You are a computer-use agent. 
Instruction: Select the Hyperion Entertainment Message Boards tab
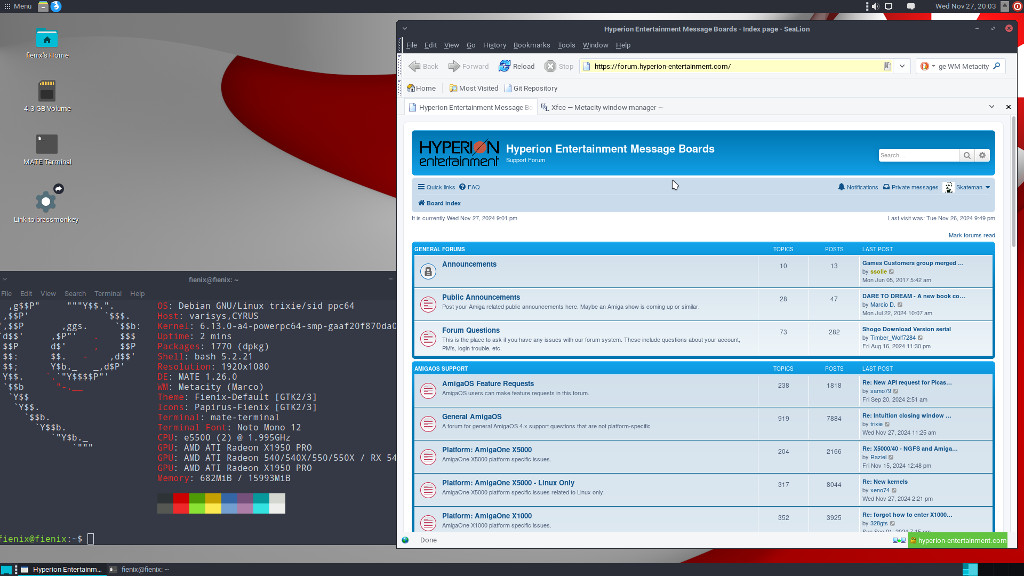tap(470, 107)
